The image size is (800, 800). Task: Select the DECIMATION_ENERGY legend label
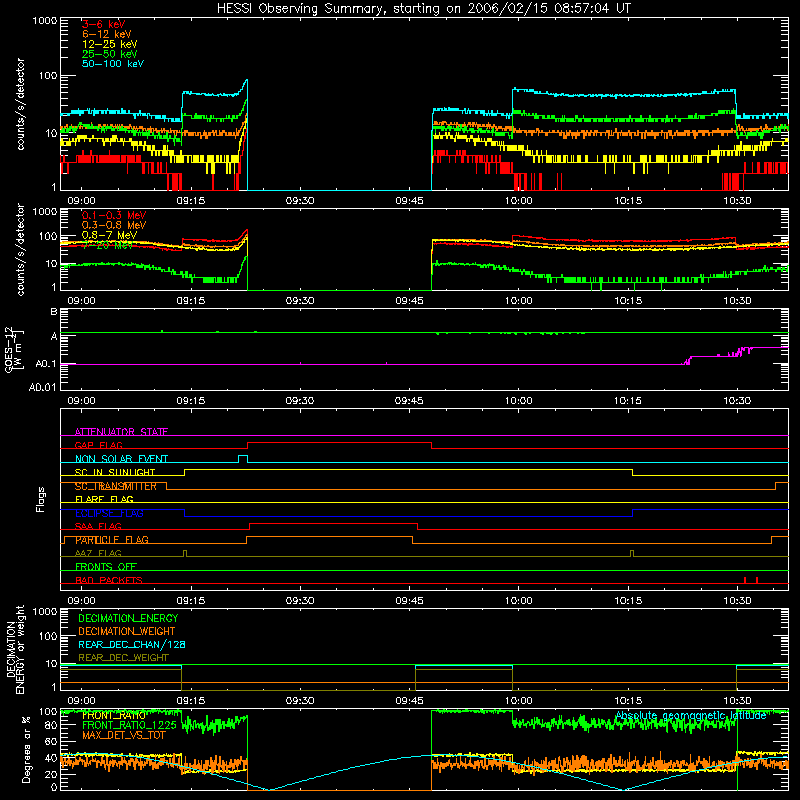point(128,618)
